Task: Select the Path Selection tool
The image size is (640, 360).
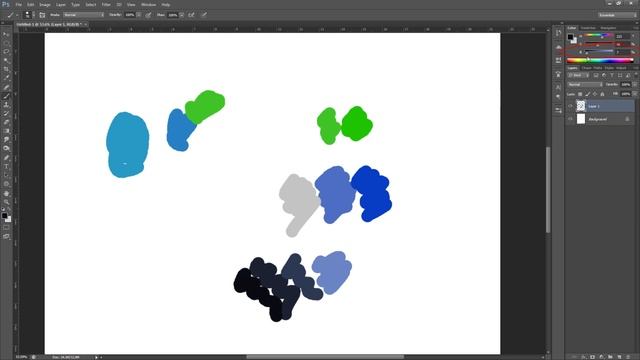Action: [x=6, y=175]
